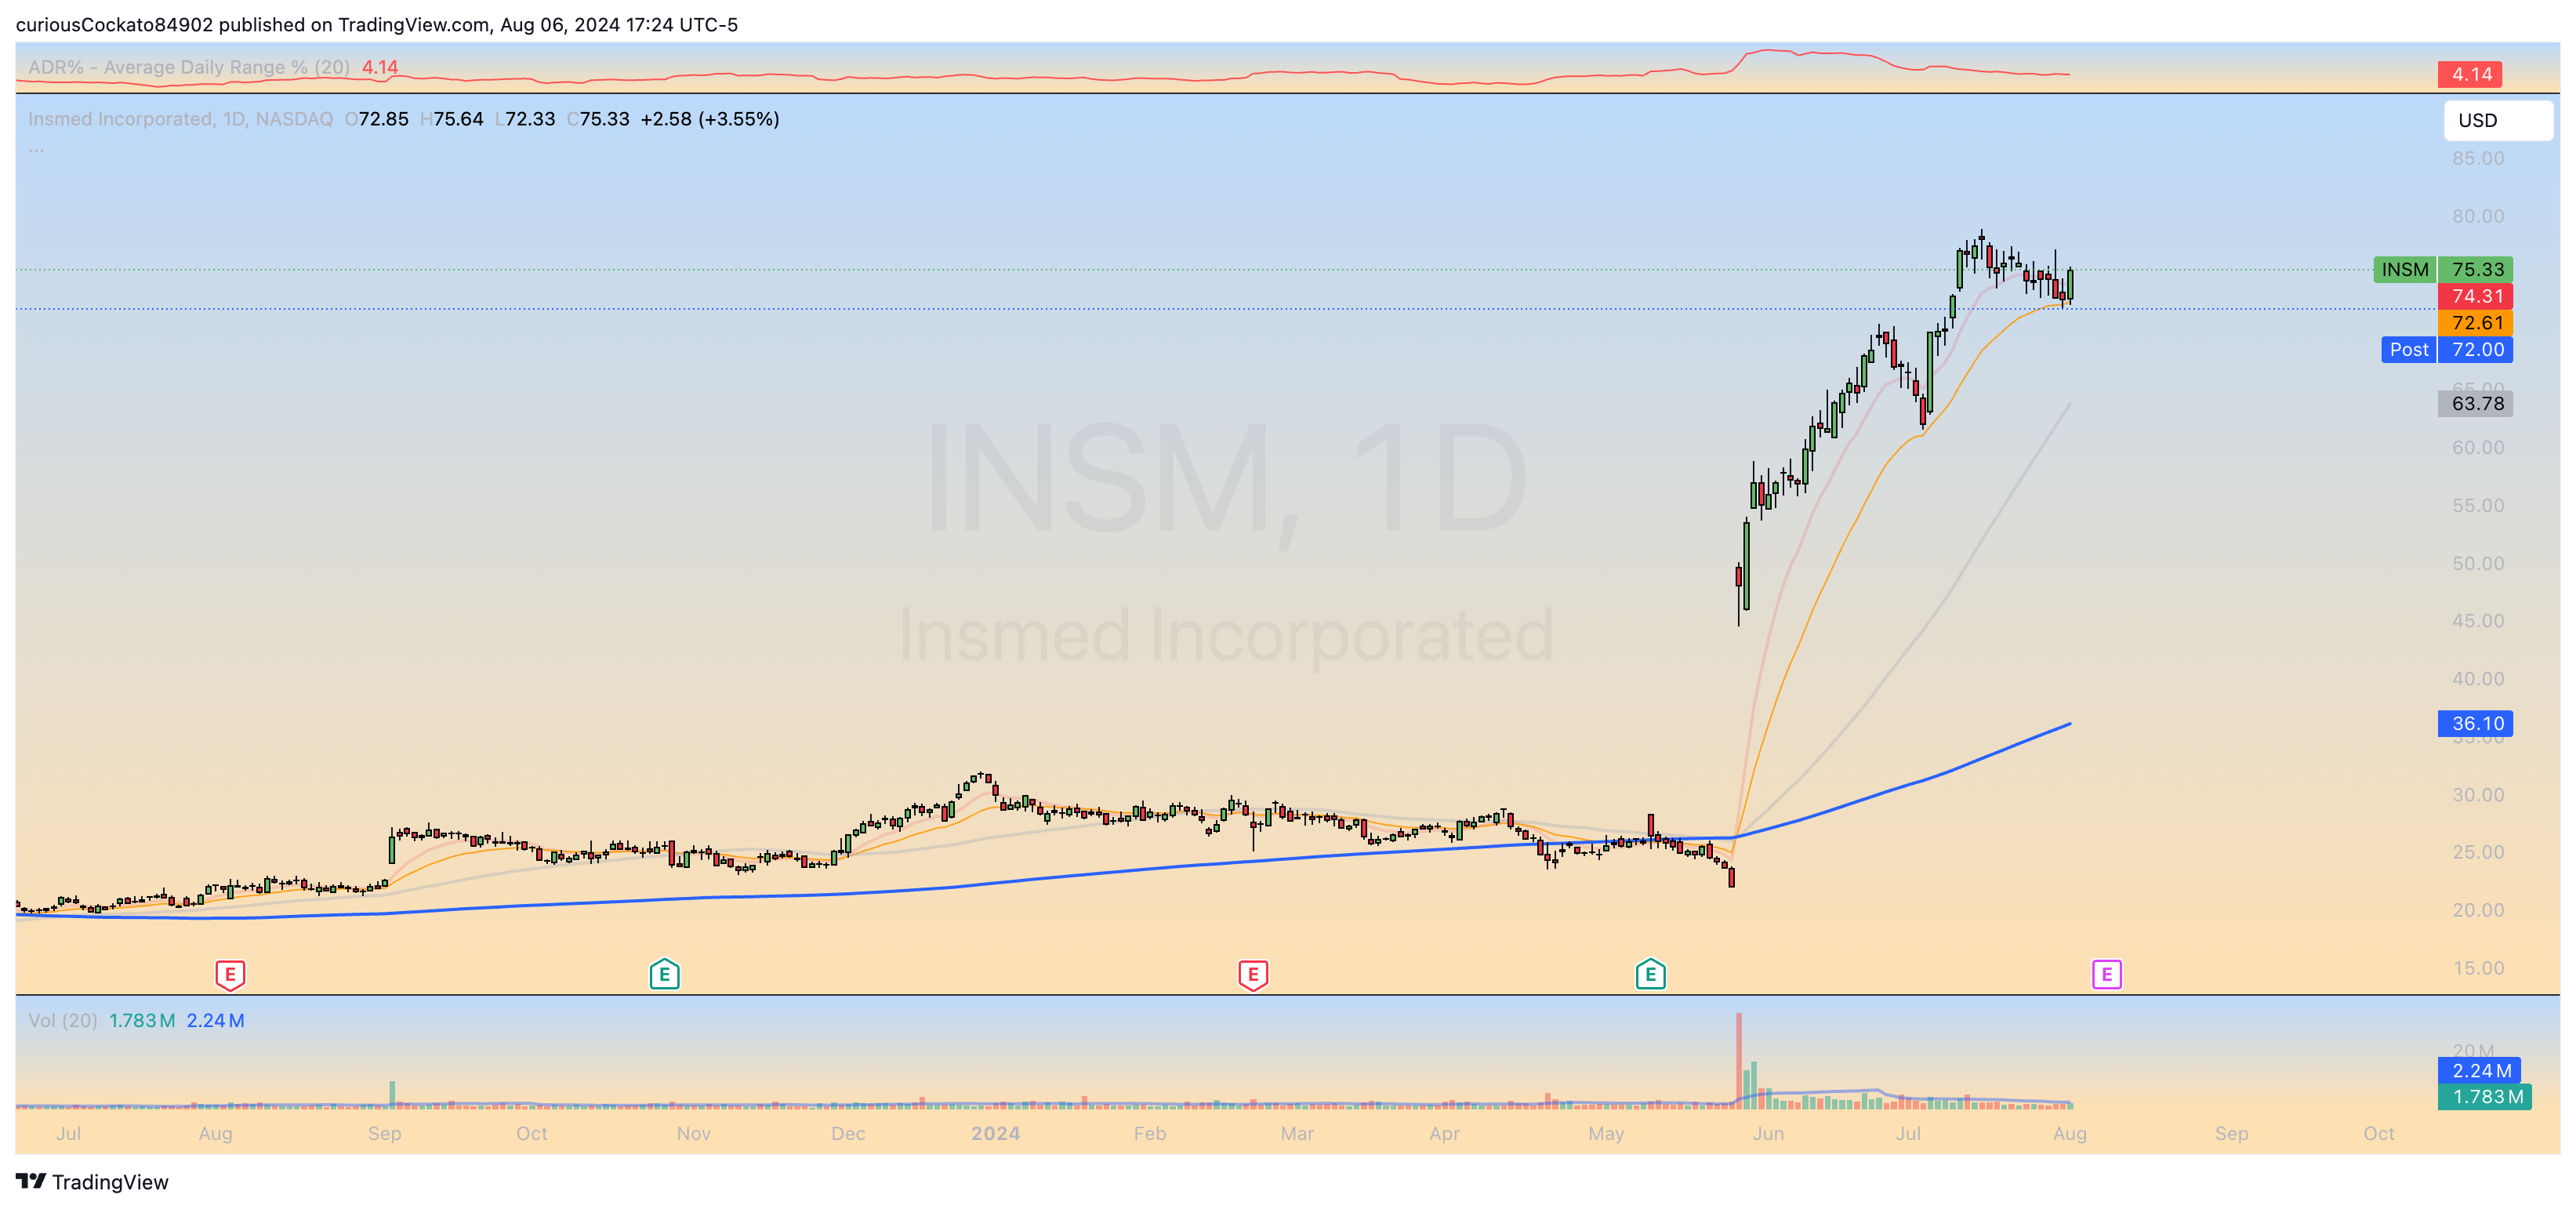
Task: Click the red earnings marker near August 2023
Action: (230, 974)
